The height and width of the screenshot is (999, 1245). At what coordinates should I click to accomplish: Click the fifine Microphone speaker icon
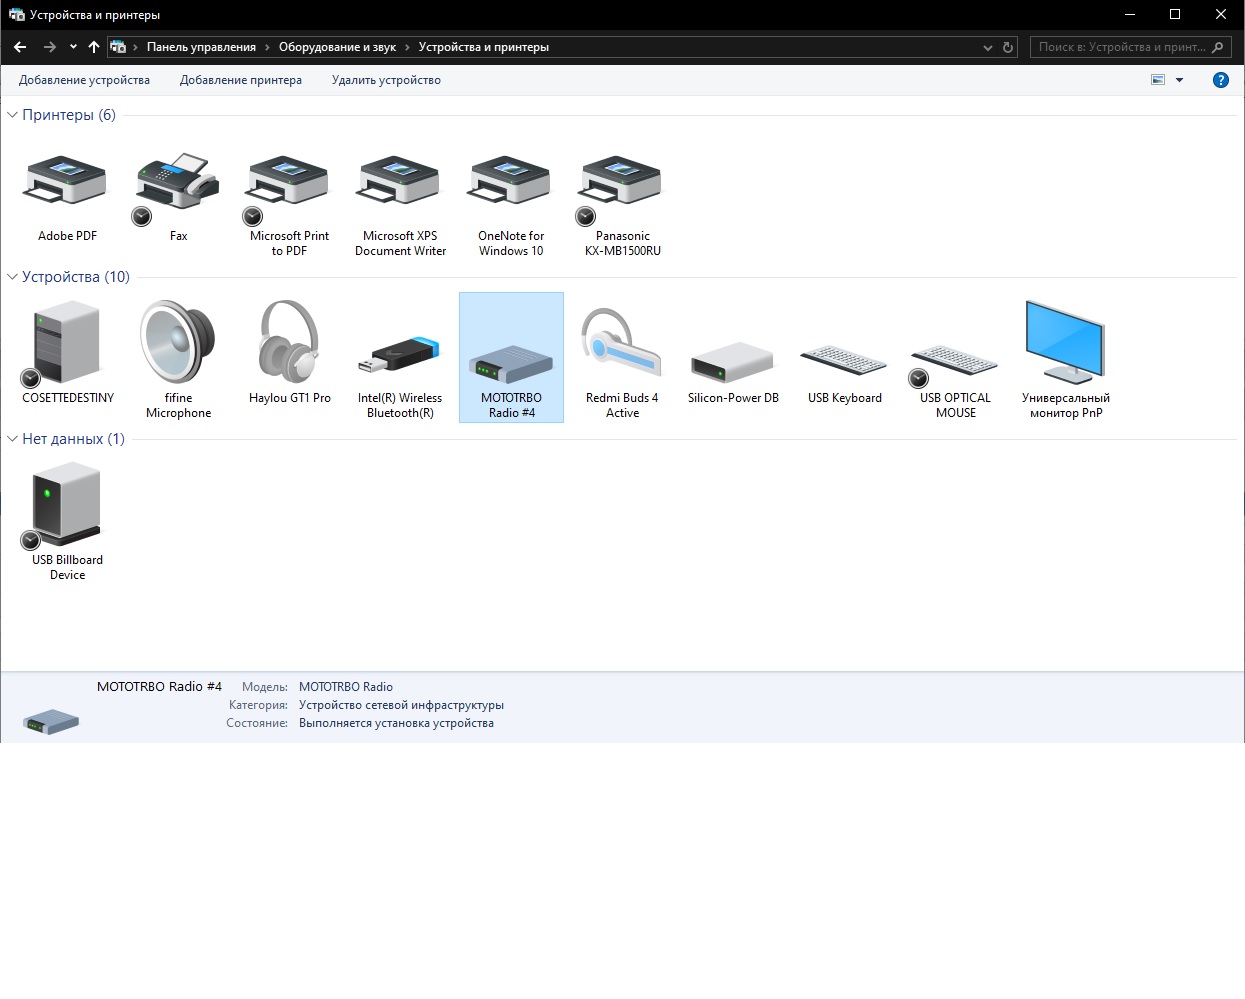[x=178, y=344]
